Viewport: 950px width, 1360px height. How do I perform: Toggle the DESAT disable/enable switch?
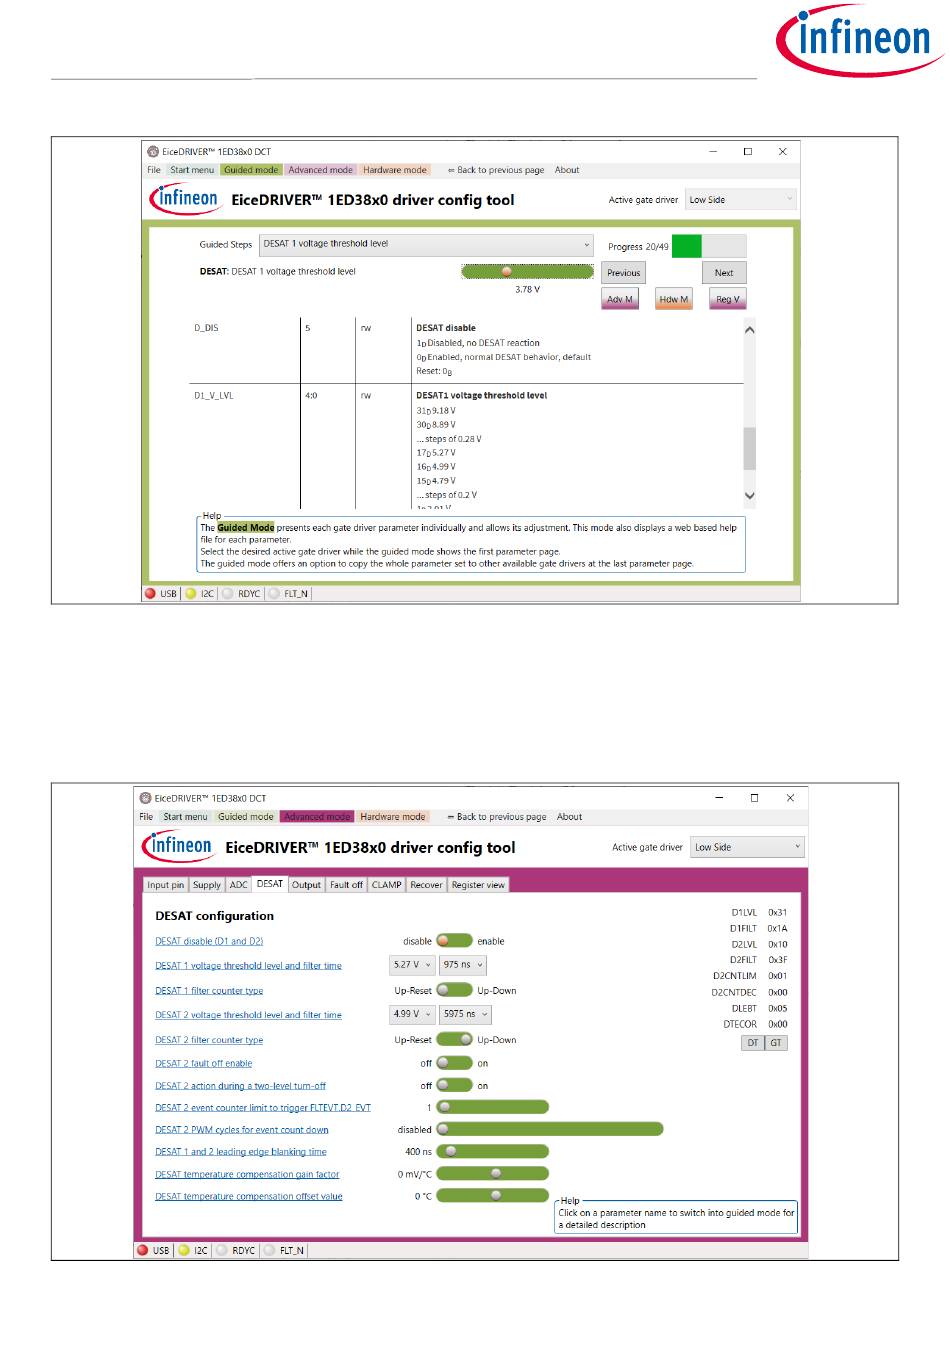pyautogui.click(x=454, y=941)
